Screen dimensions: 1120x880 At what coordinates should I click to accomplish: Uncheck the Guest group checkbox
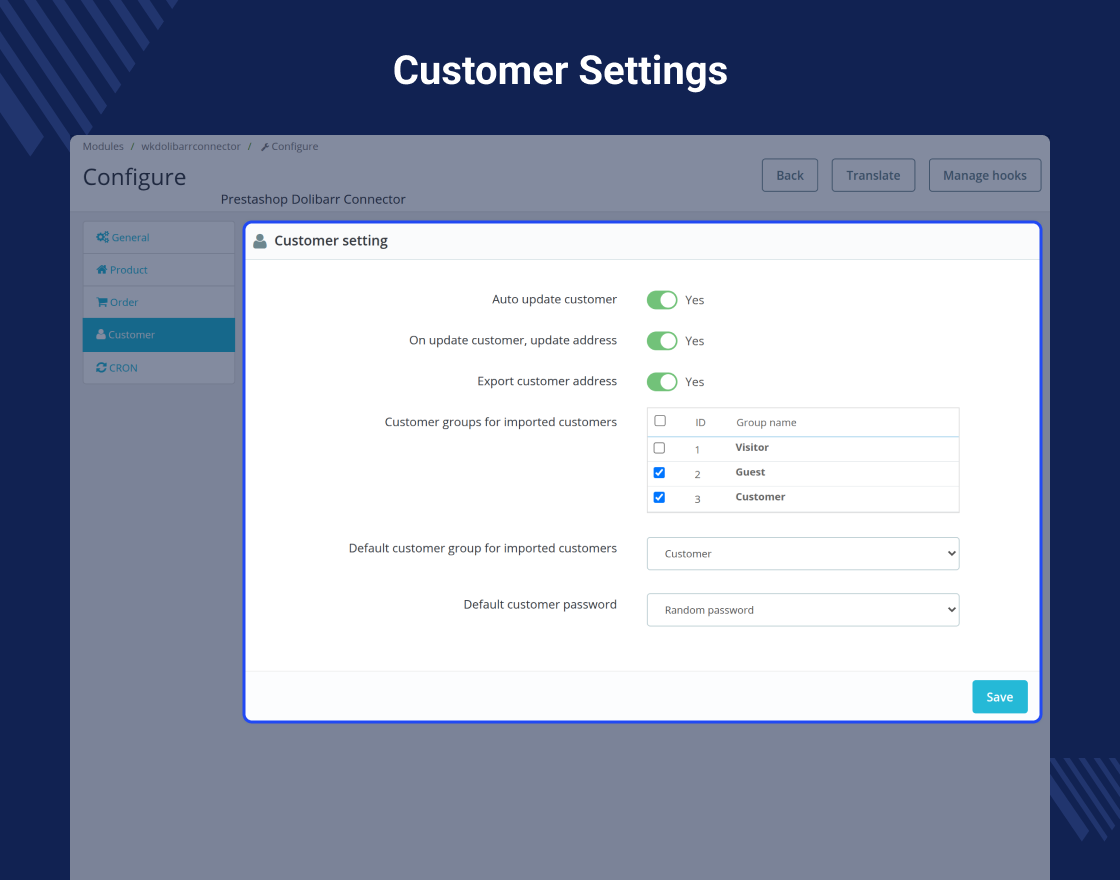tap(659, 473)
